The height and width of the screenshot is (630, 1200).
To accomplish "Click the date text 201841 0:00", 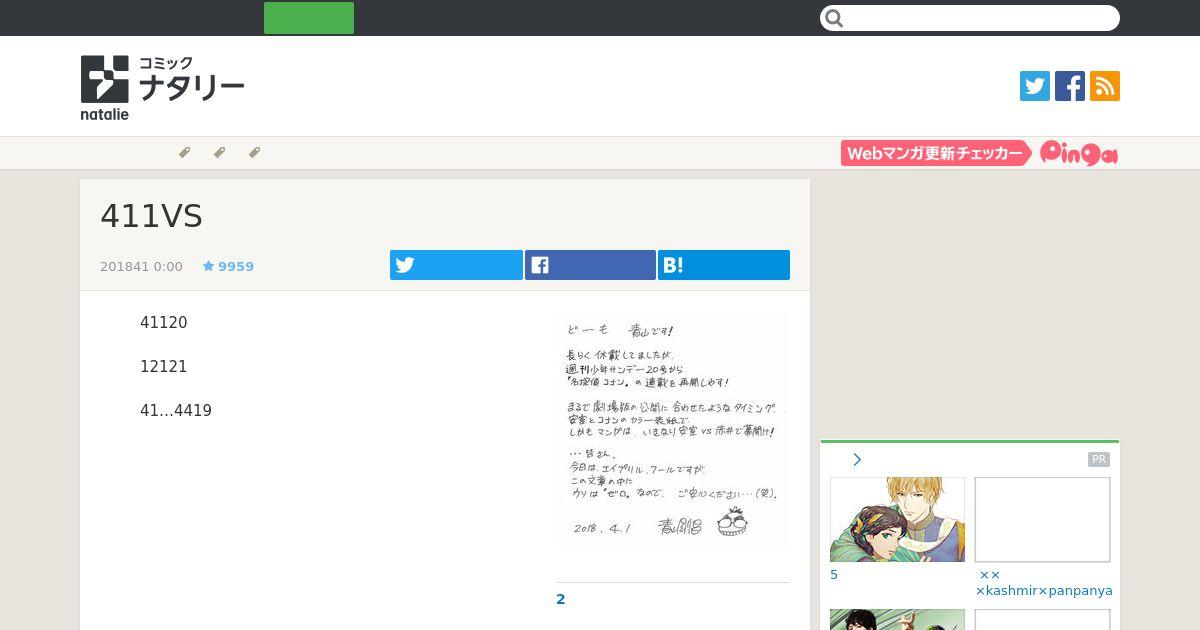I will tap(141, 267).
